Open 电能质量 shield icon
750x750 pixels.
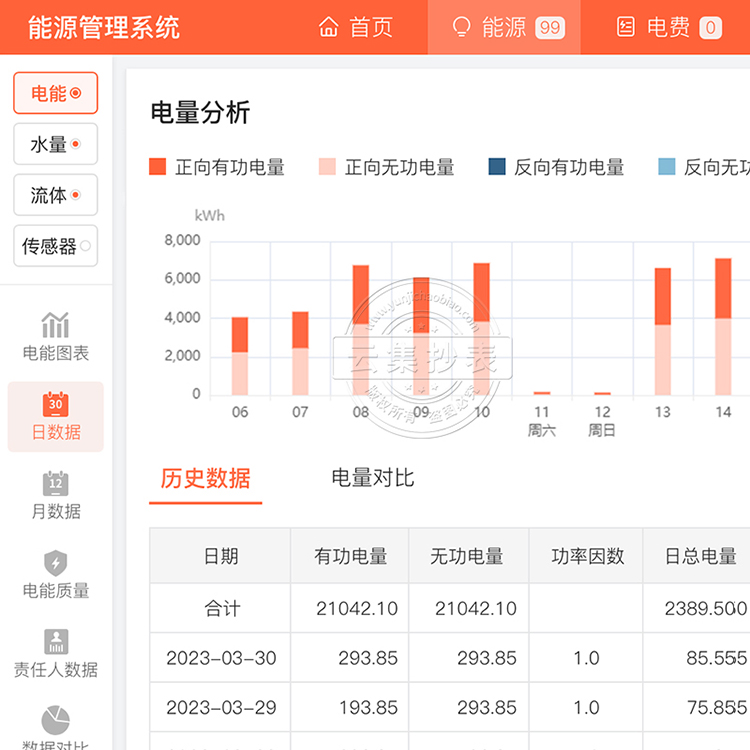point(55,562)
